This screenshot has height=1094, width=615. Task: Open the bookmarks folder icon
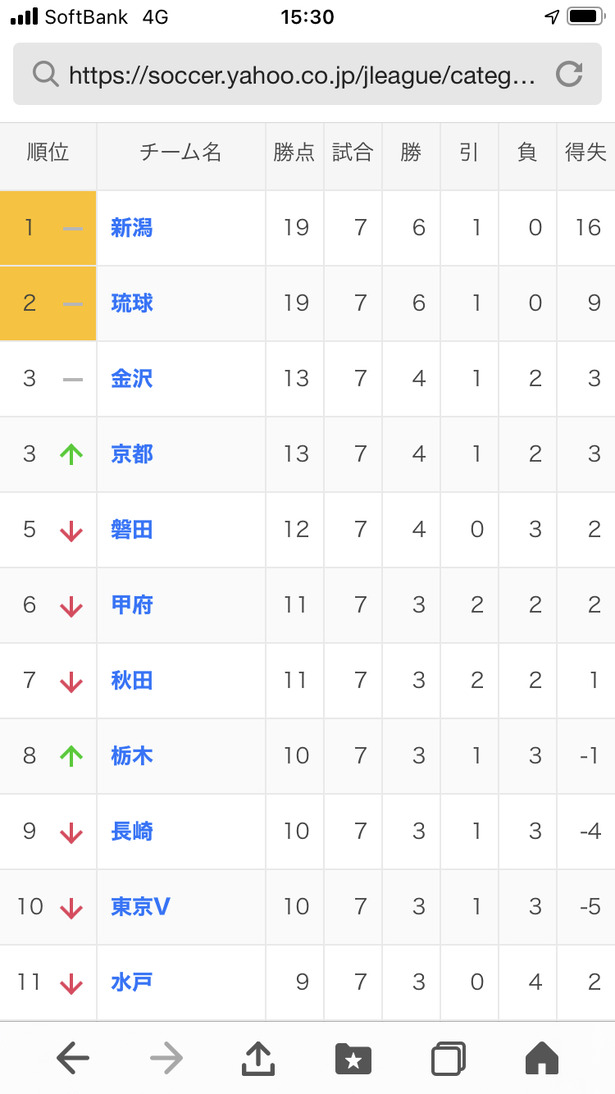point(353,1059)
